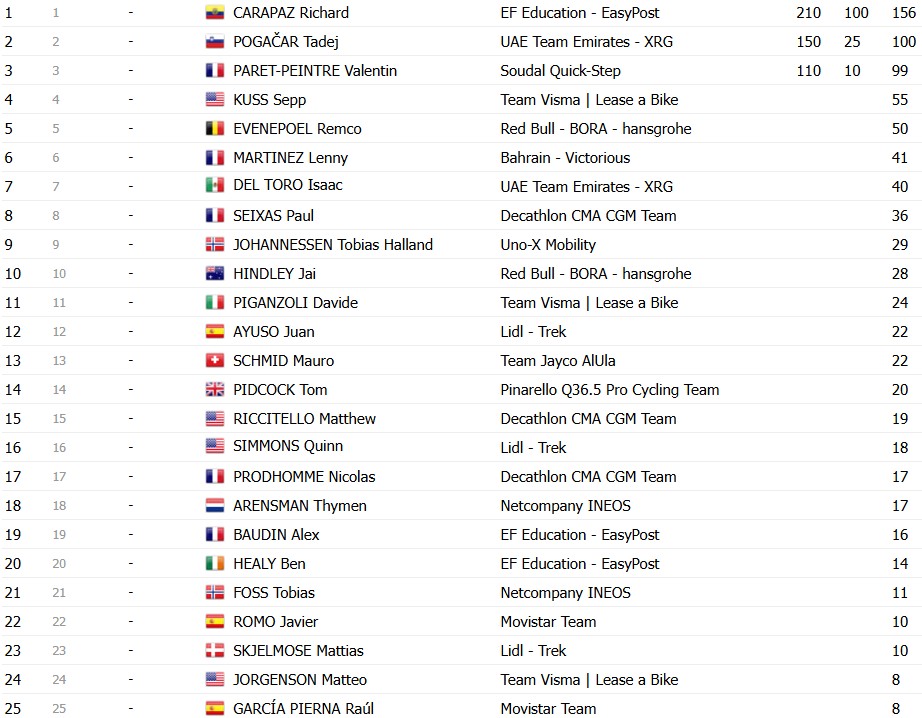
Task: Open Lidl - Trek link in AYUSO row
Action: click(533, 332)
